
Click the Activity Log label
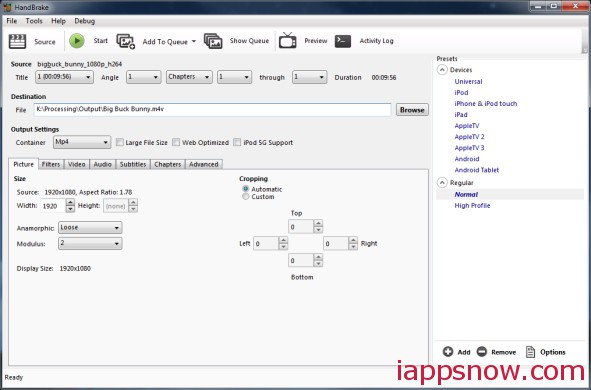376,41
